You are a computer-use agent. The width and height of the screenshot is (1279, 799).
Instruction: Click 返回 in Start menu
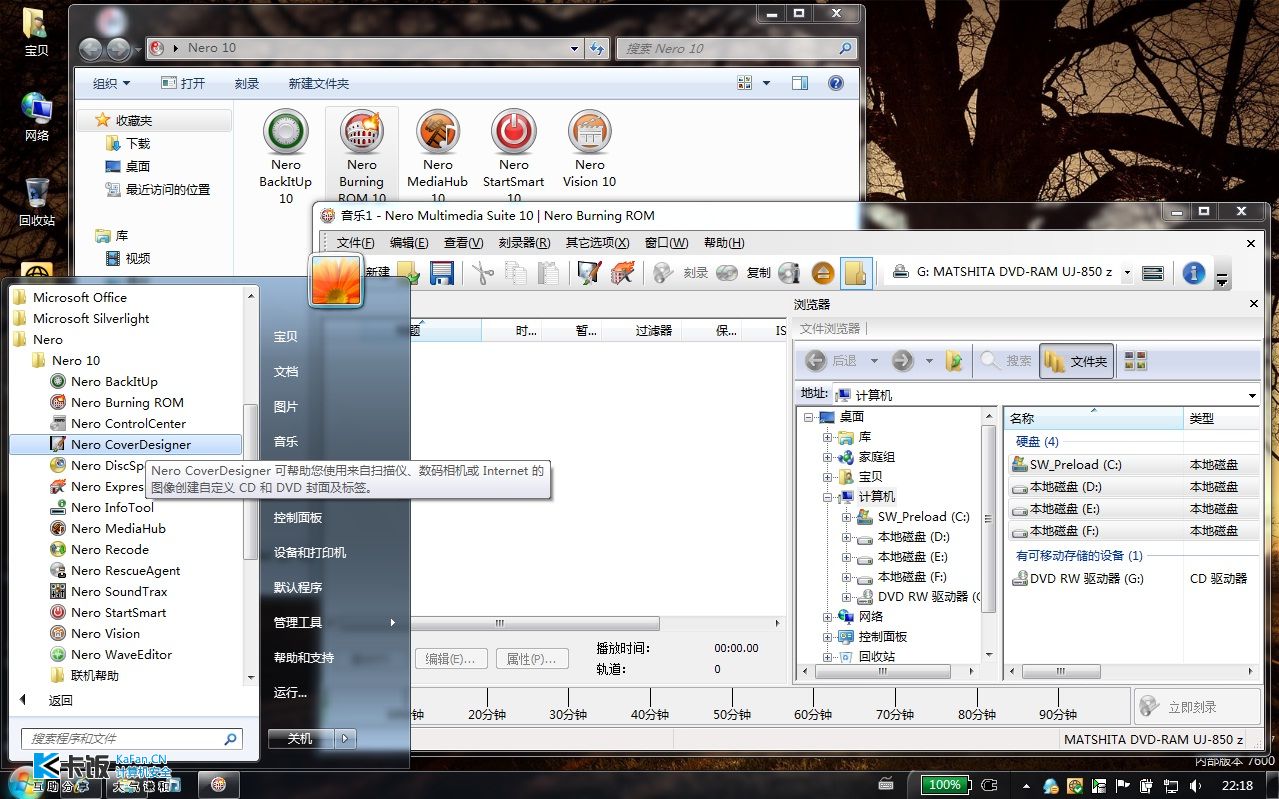click(61, 700)
